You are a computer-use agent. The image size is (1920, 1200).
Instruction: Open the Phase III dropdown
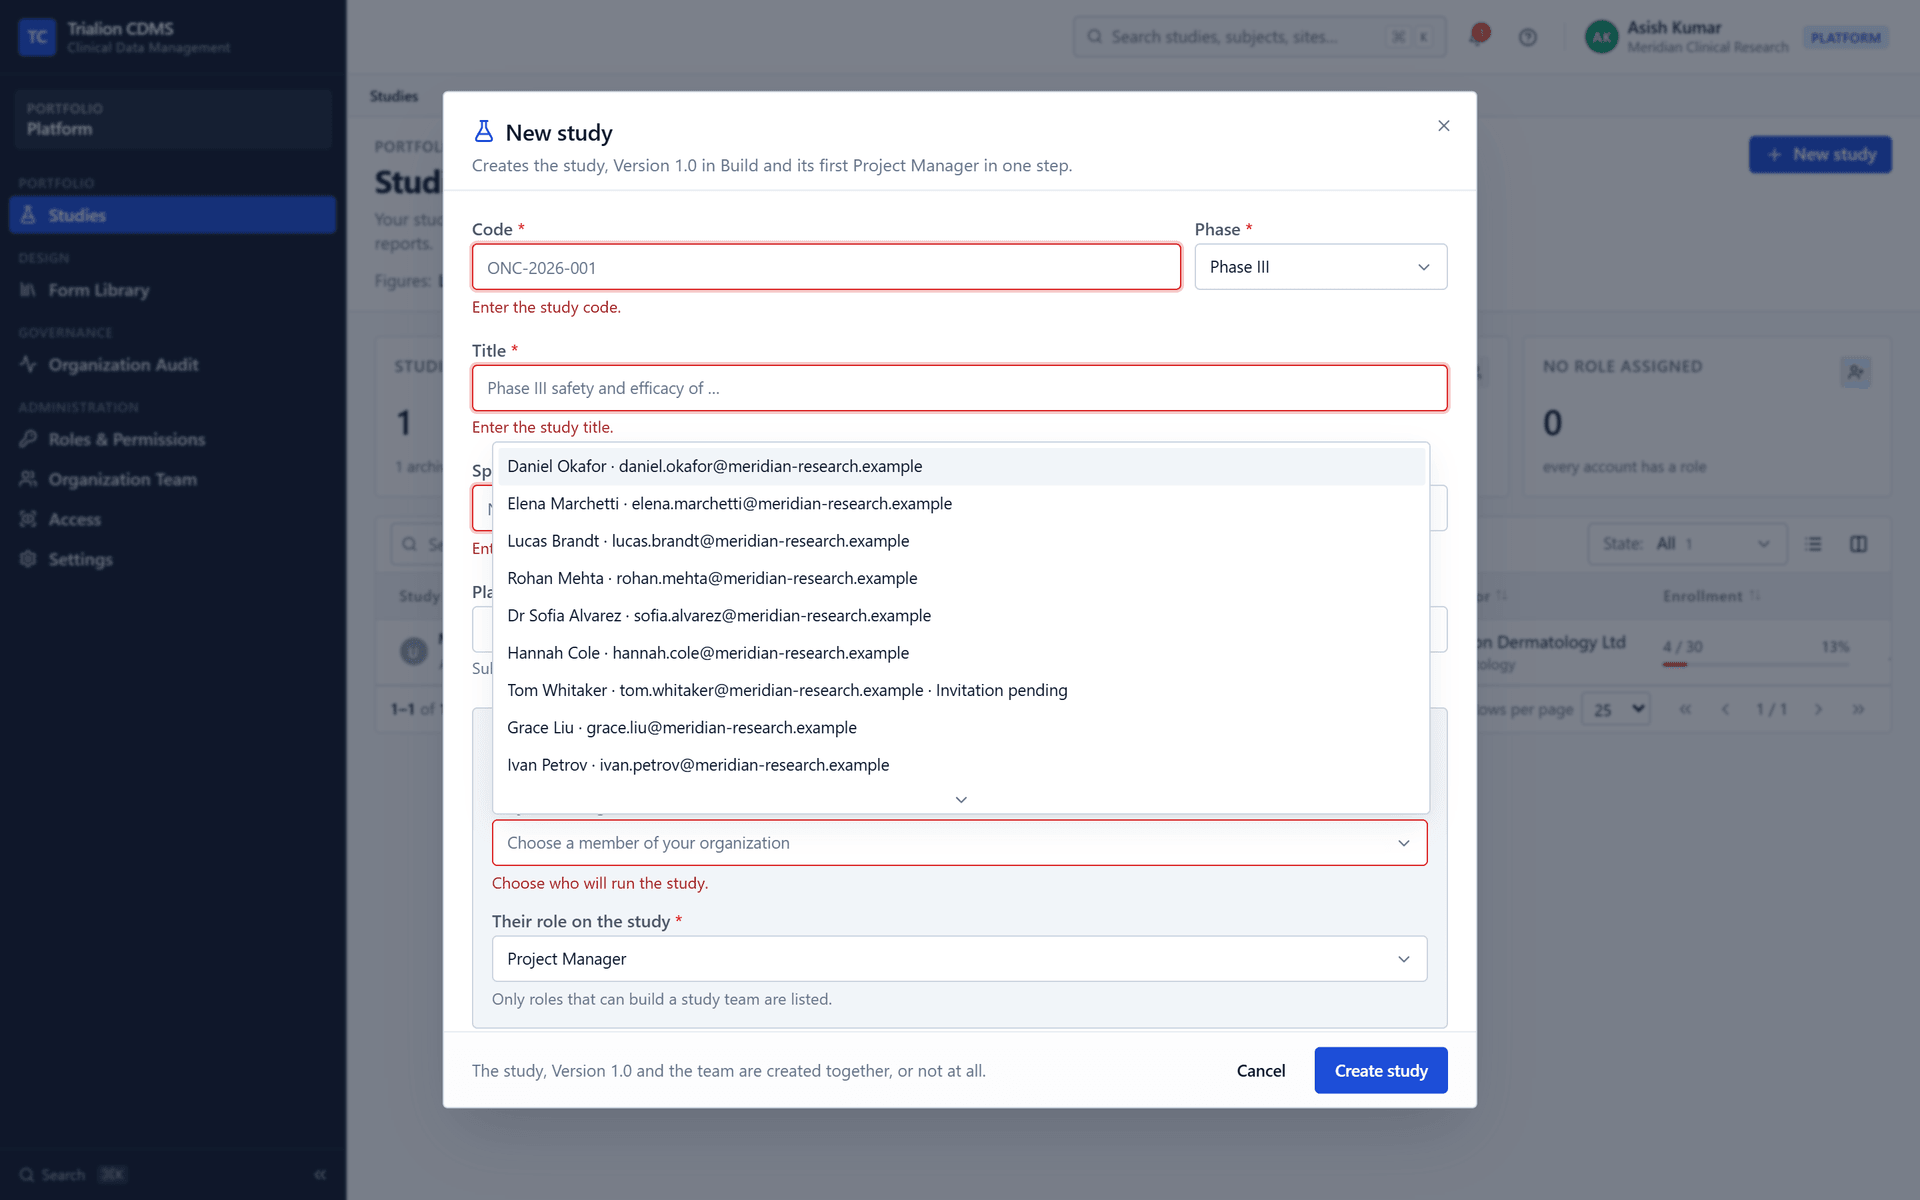[x=1320, y=267]
